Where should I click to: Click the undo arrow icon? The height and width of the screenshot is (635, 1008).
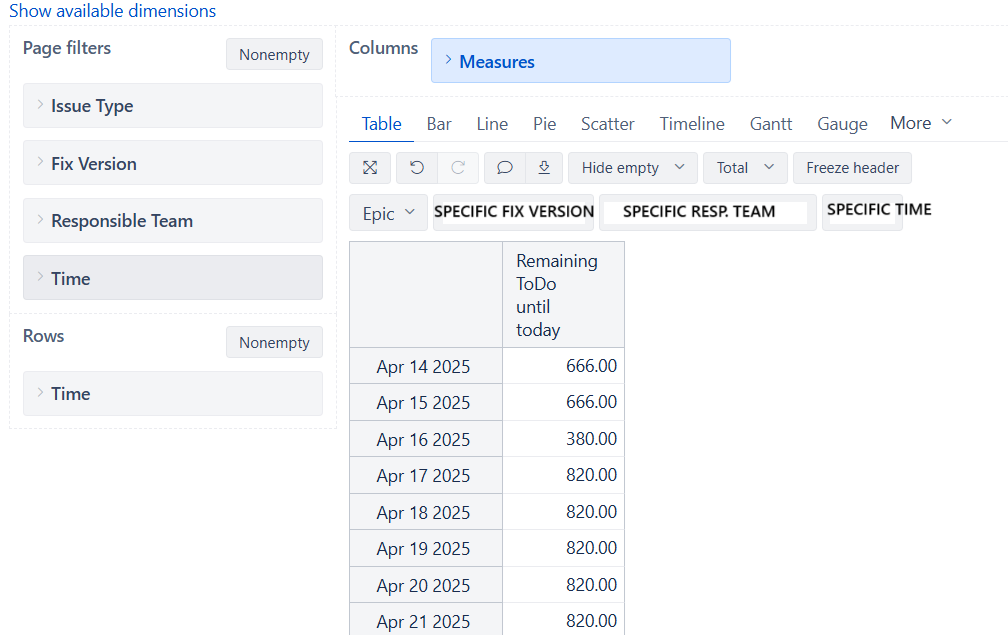pyautogui.click(x=417, y=168)
